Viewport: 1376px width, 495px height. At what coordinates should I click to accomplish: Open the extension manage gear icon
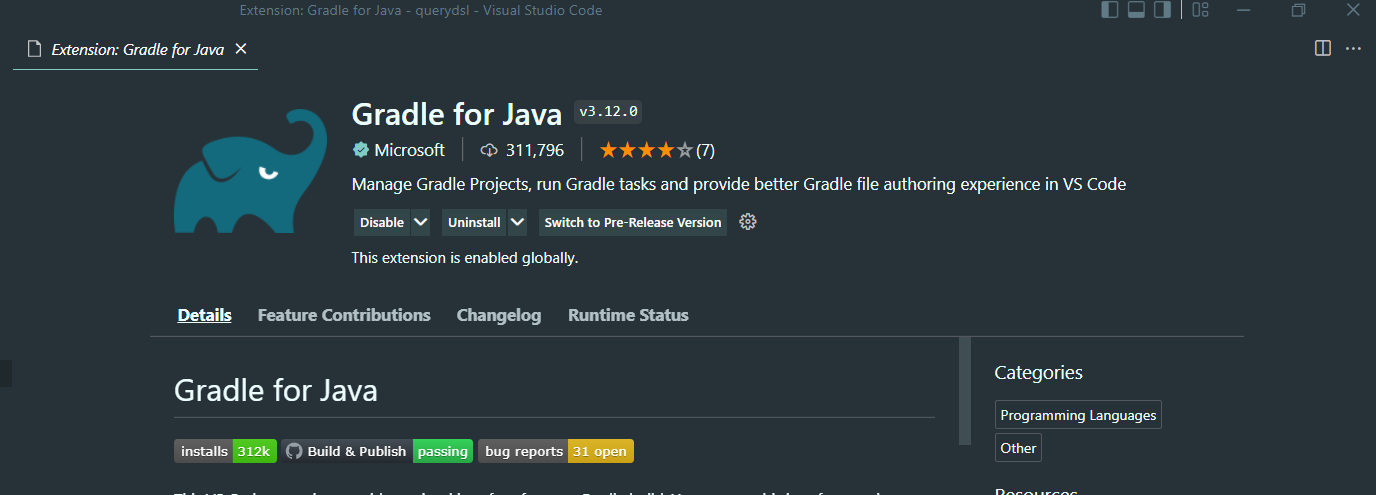[748, 222]
